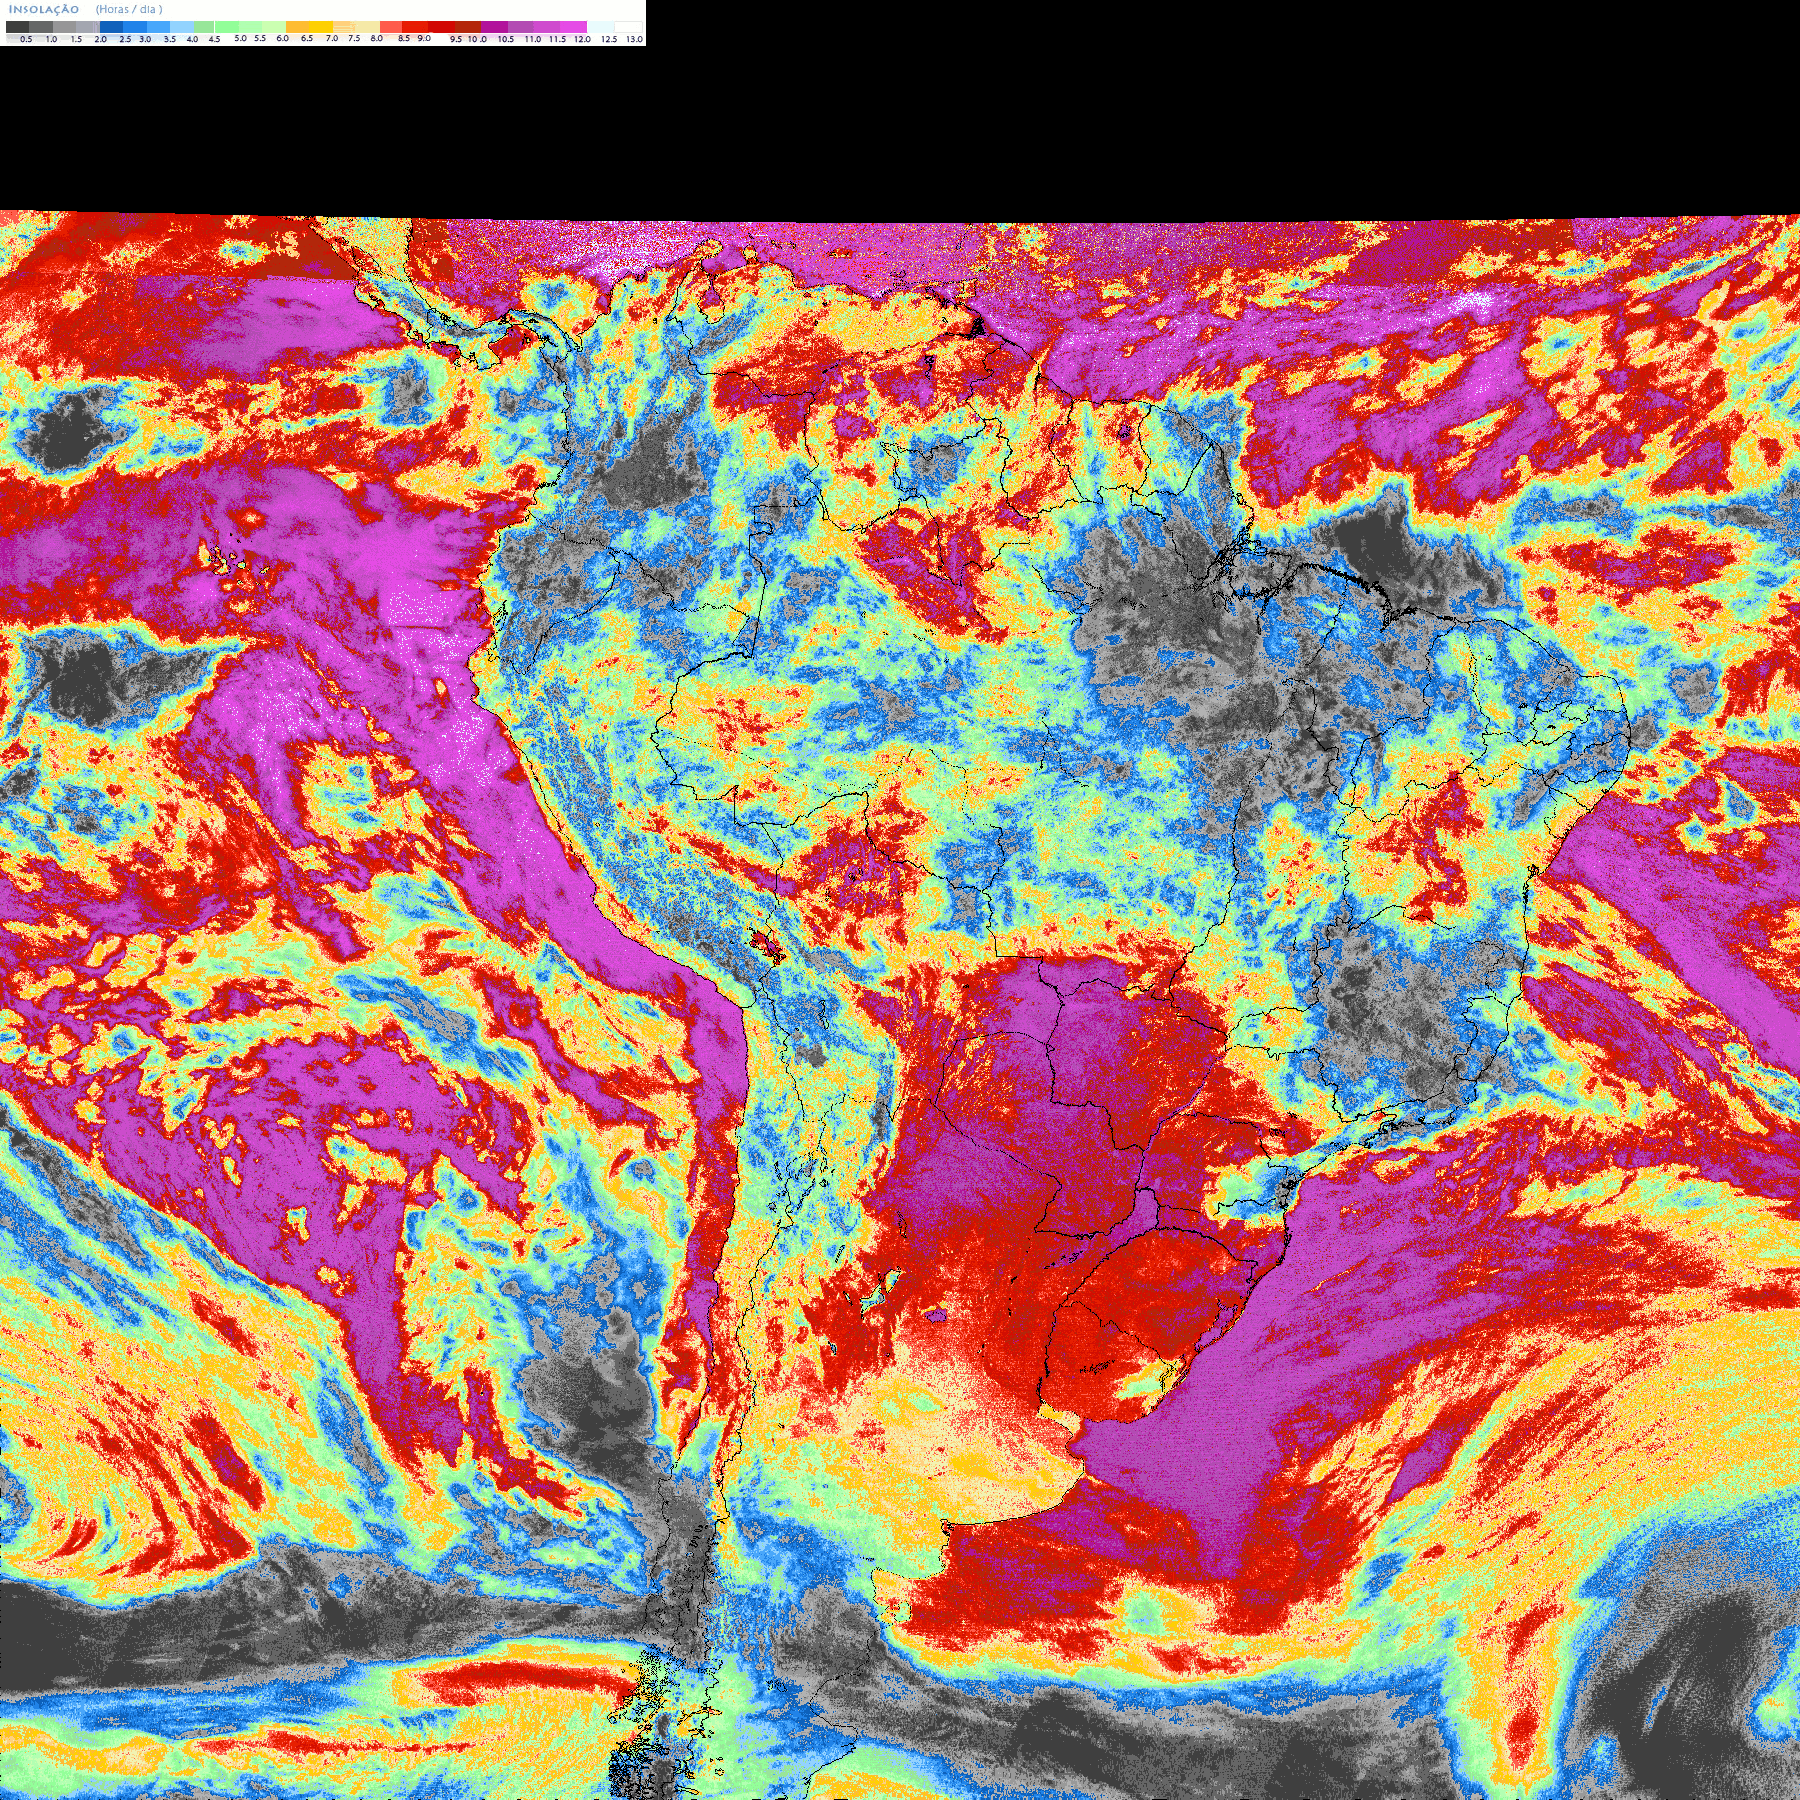1800x1800 pixels.
Task: Click the INSOLAÇÃO legend title
Action: click(x=44, y=9)
